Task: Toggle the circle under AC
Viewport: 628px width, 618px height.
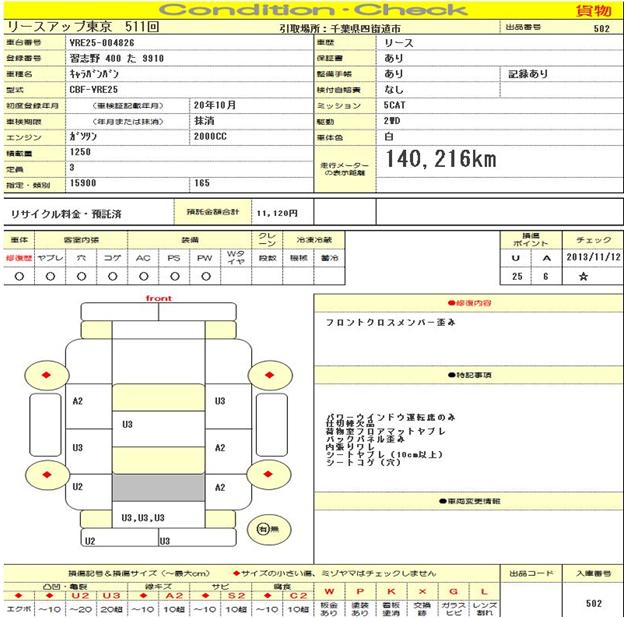Action: 143,275
